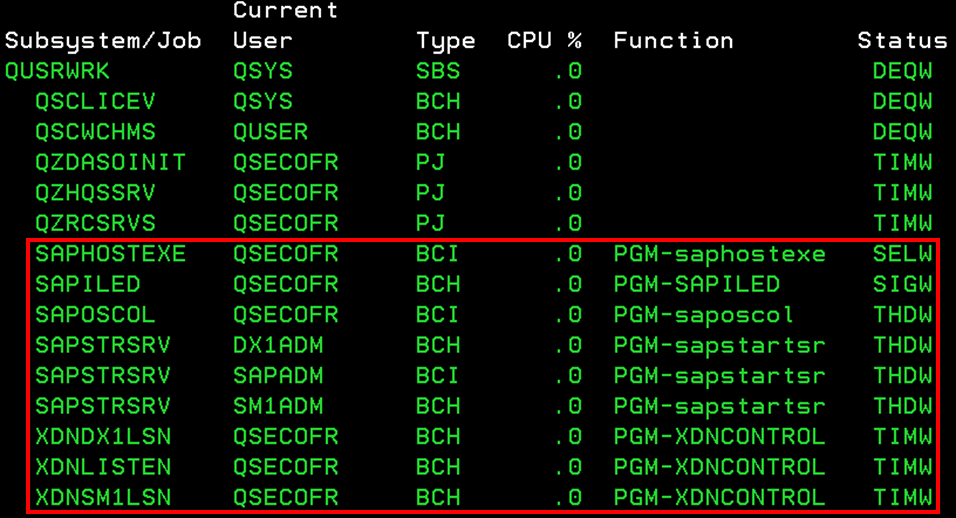The height and width of the screenshot is (518, 956).
Task: Click the CPU % column header
Action: pyautogui.click(x=544, y=41)
